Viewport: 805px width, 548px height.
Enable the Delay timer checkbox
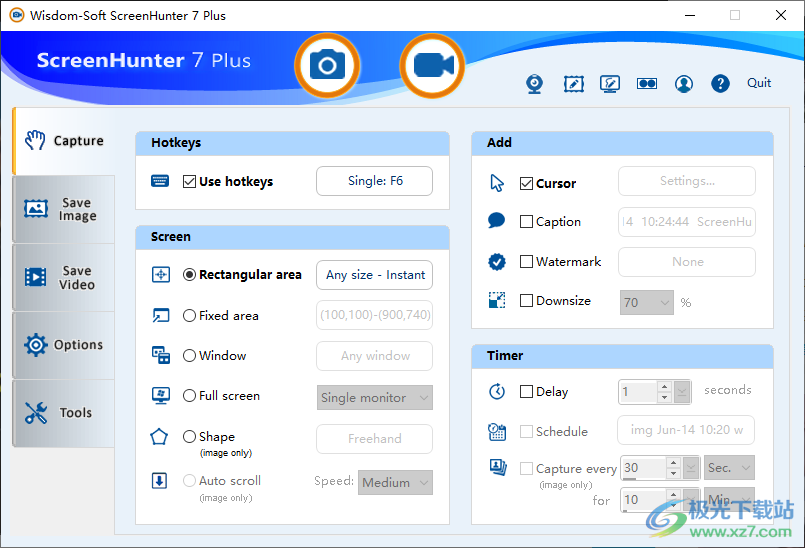tap(526, 392)
